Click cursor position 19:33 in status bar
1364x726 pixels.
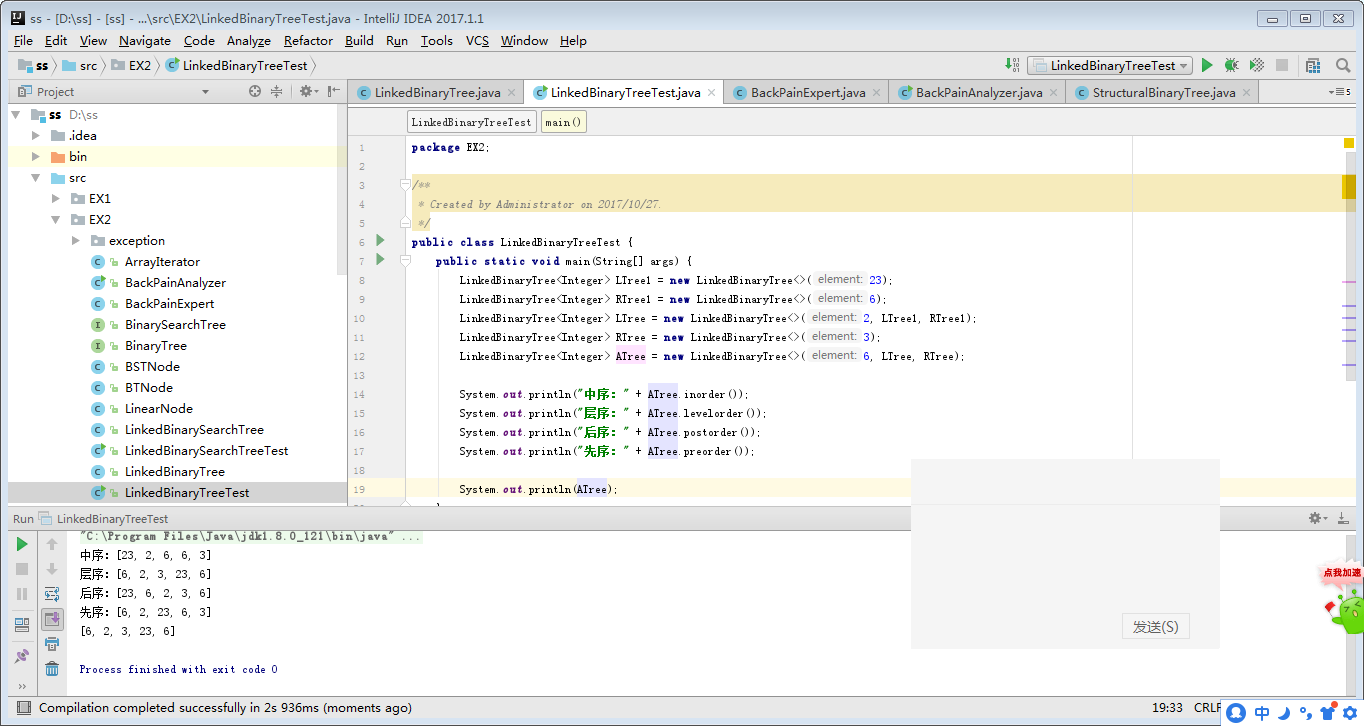pyautogui.click(x=1167, y=708)
